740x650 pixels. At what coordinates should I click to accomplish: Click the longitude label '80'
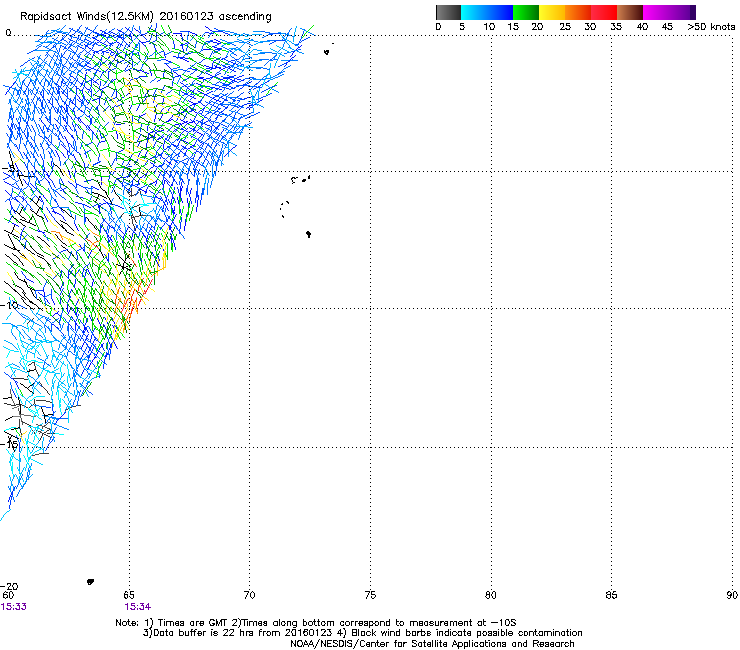tap(491, 595)
